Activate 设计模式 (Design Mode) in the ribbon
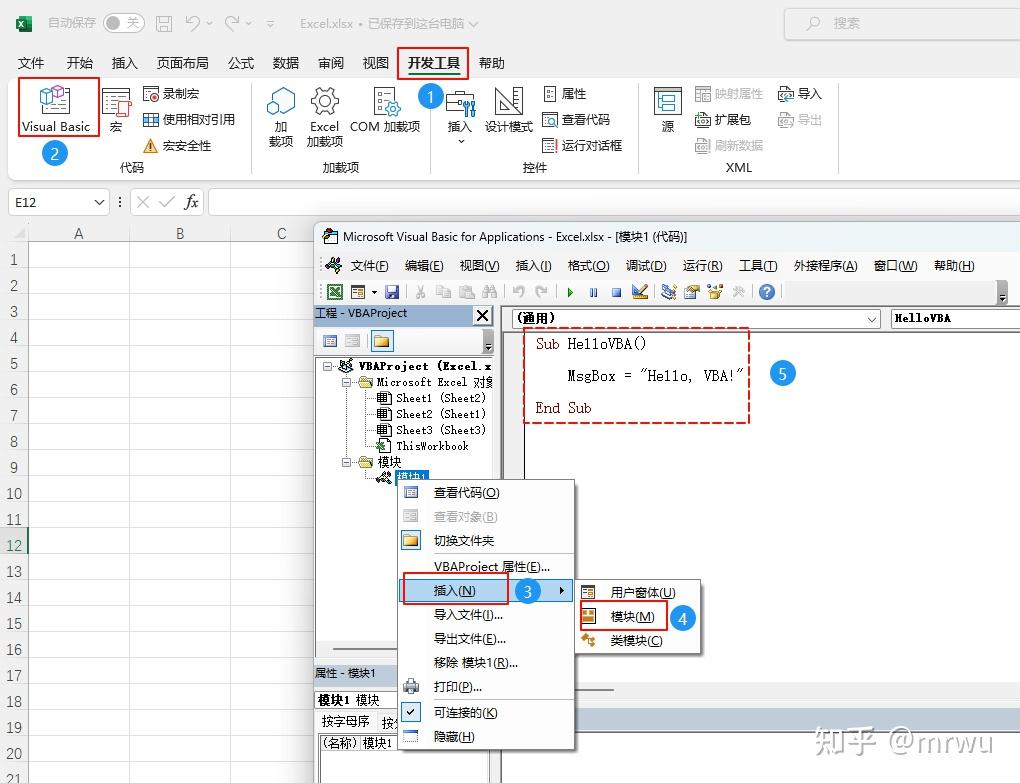 click(x=508, y=110)
